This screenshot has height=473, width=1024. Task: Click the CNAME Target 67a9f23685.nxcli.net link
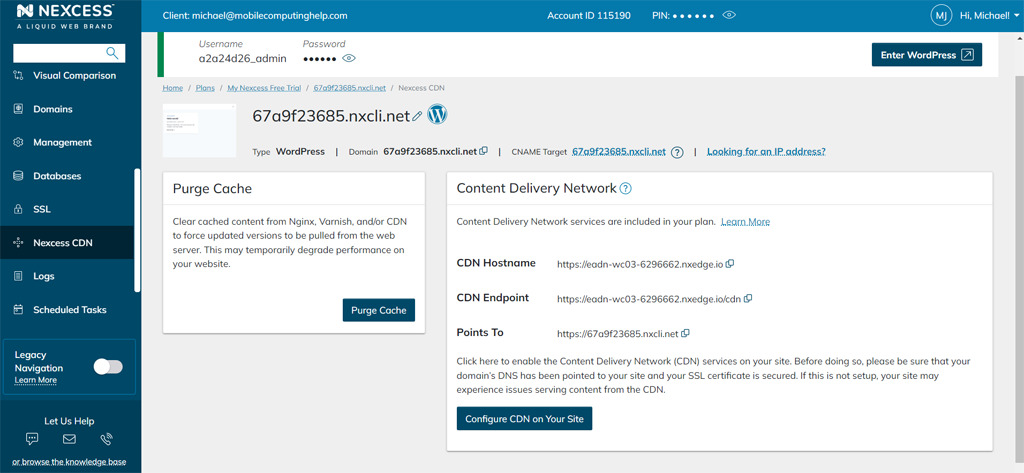(618, 152)
